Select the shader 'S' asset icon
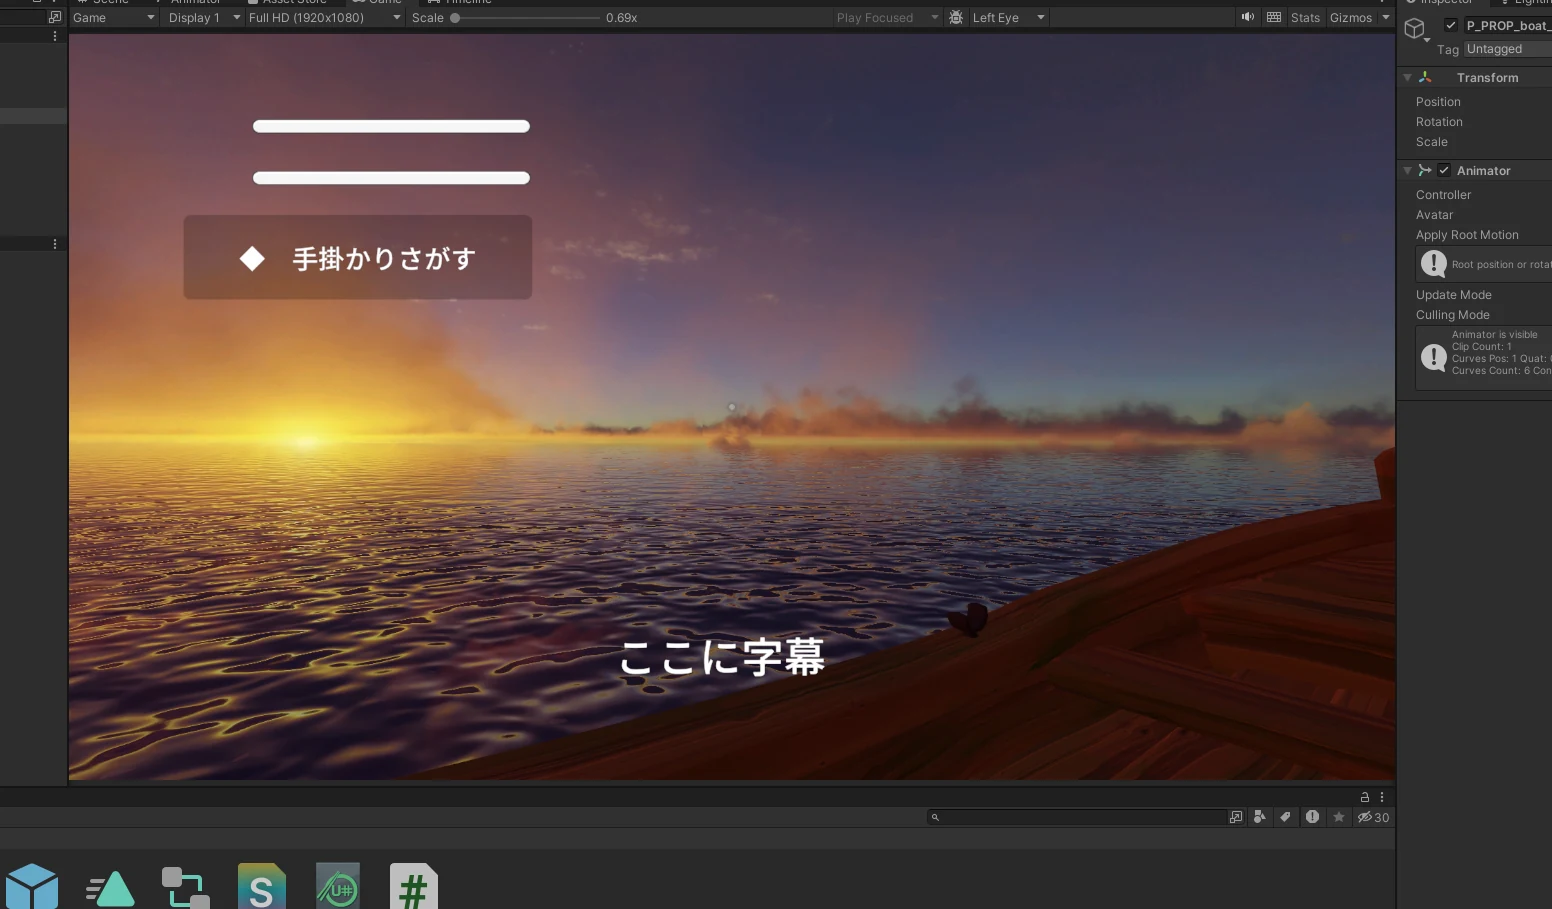This screenshot has width=1552, height=909. (262, 887)
